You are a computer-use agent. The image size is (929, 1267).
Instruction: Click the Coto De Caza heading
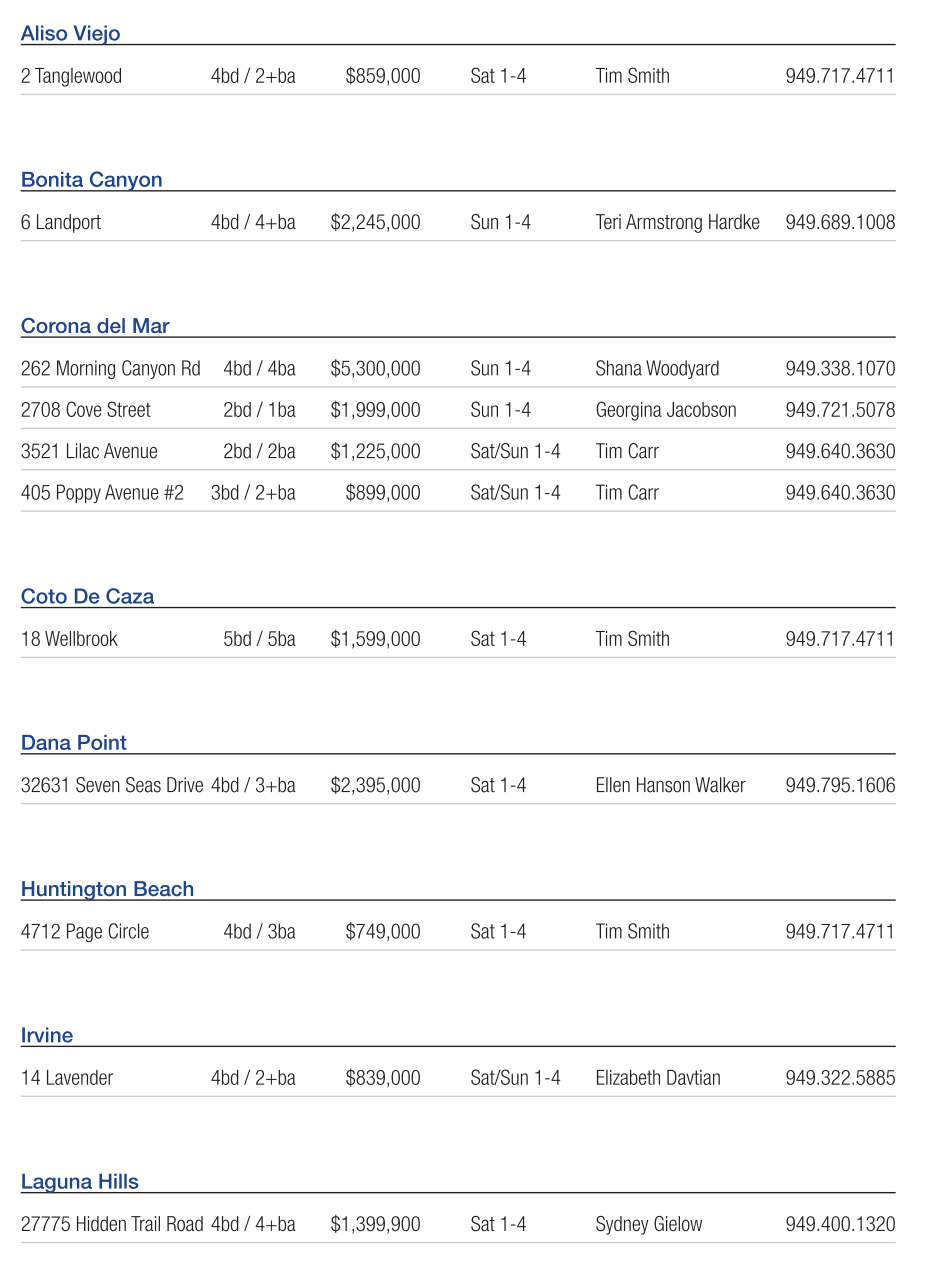pos(87,597)
